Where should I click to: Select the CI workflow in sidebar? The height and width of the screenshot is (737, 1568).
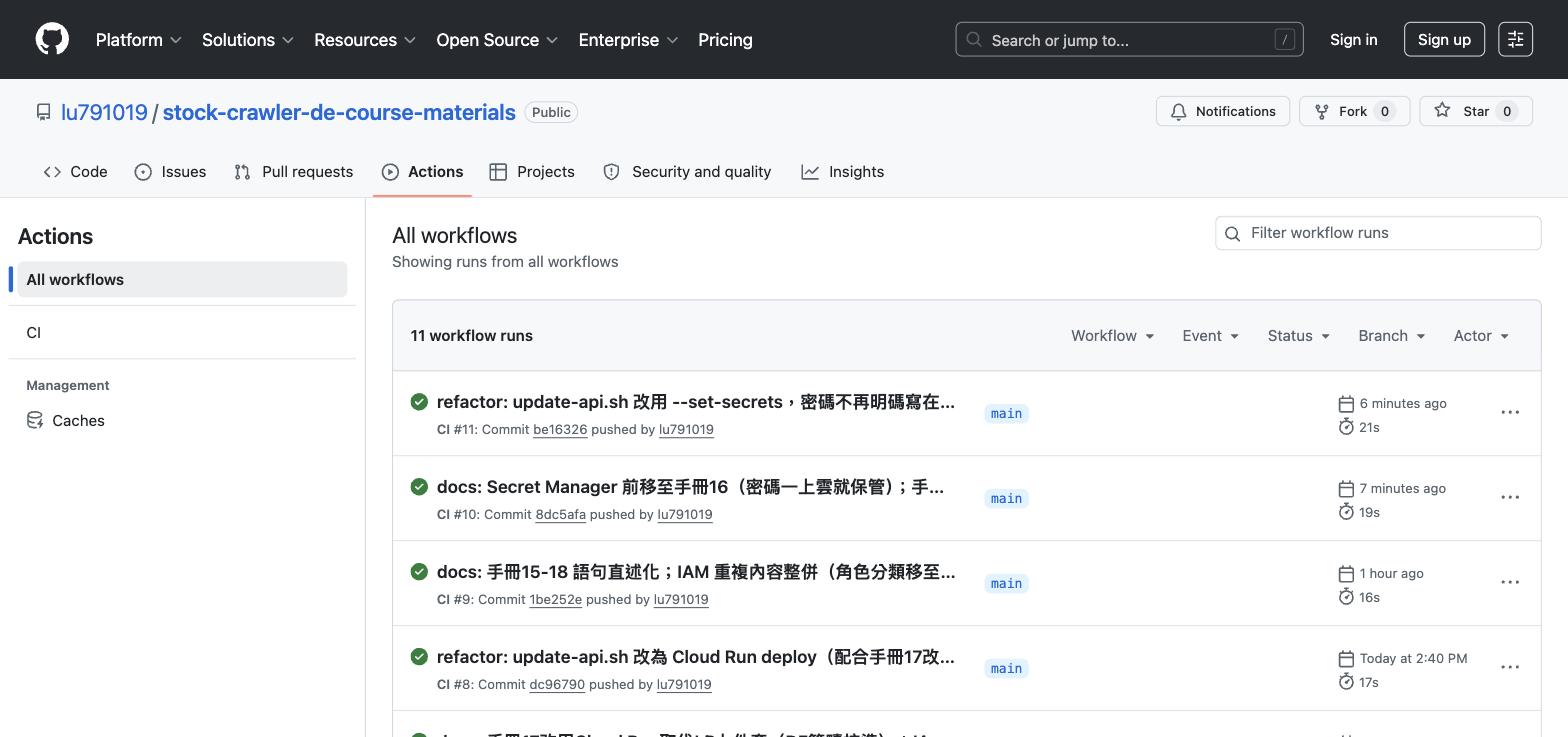pos(182,333)
